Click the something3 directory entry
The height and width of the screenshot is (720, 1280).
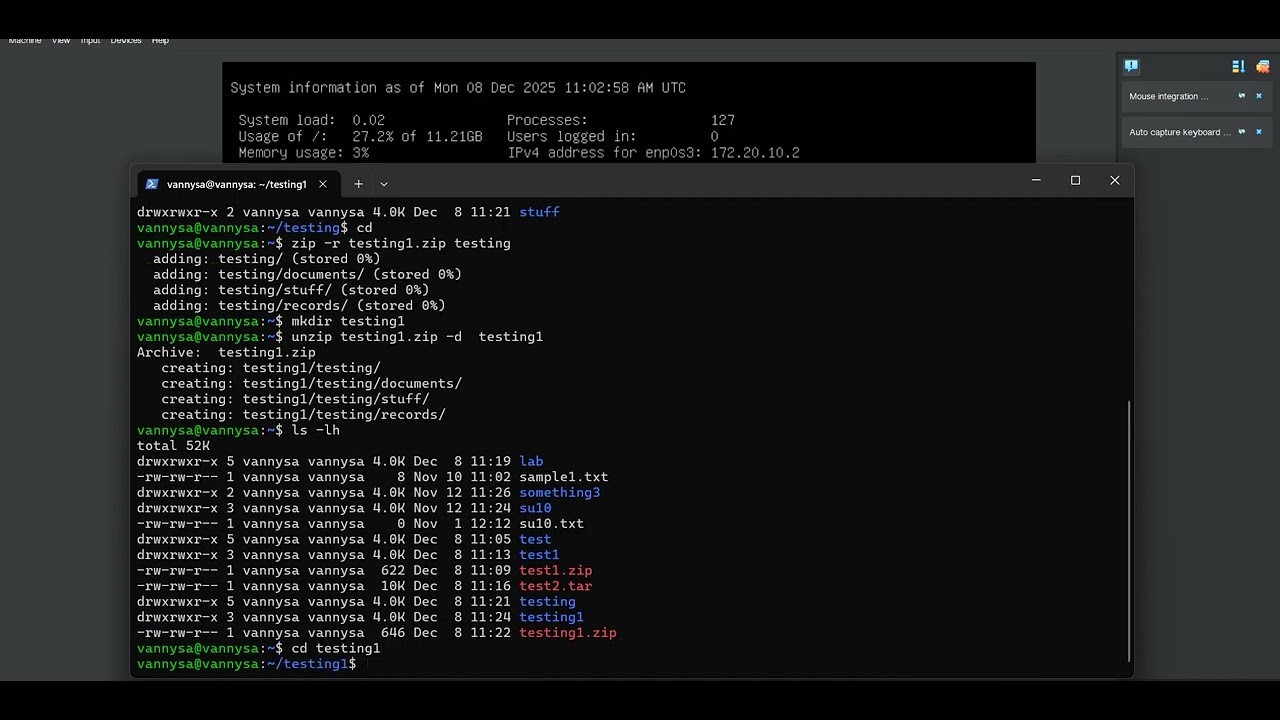coord(559,493)
